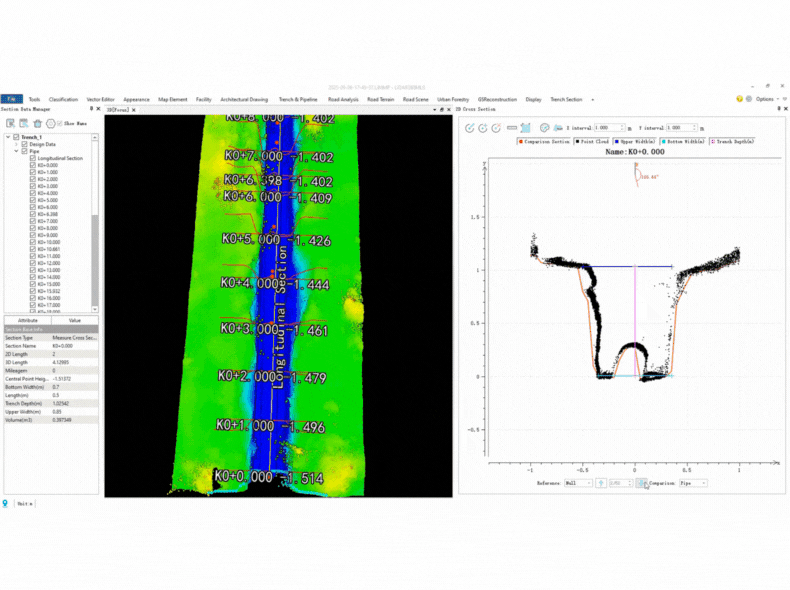Image resolution: width=790 pixels, height=590 pixels.
Task: Click the Options button at top right
Action: [x=765, y=100]
